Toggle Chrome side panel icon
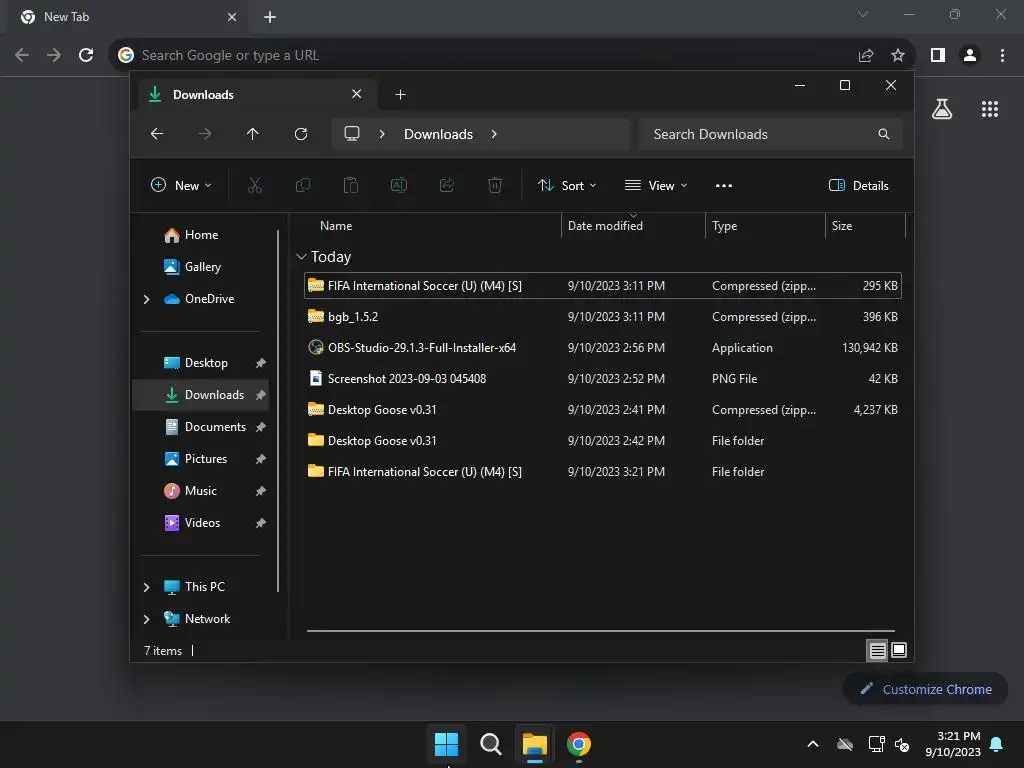This screenshot has width=1024, height=768. 938,56
